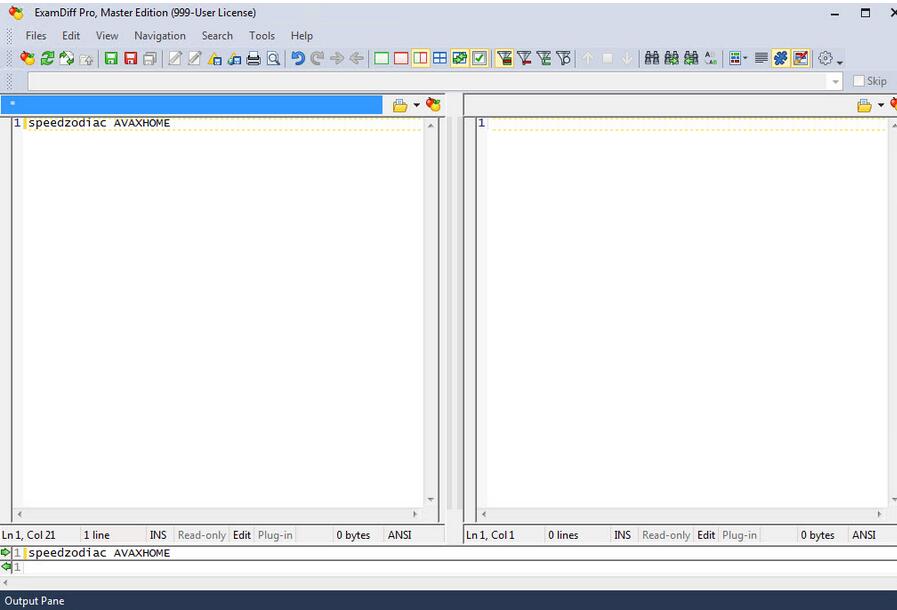Image resolution: width=897 pixels, height=610 pixels.
Task: Toggle the two-pane split view button
Action: pyautogui.click(x=420, y=58)
